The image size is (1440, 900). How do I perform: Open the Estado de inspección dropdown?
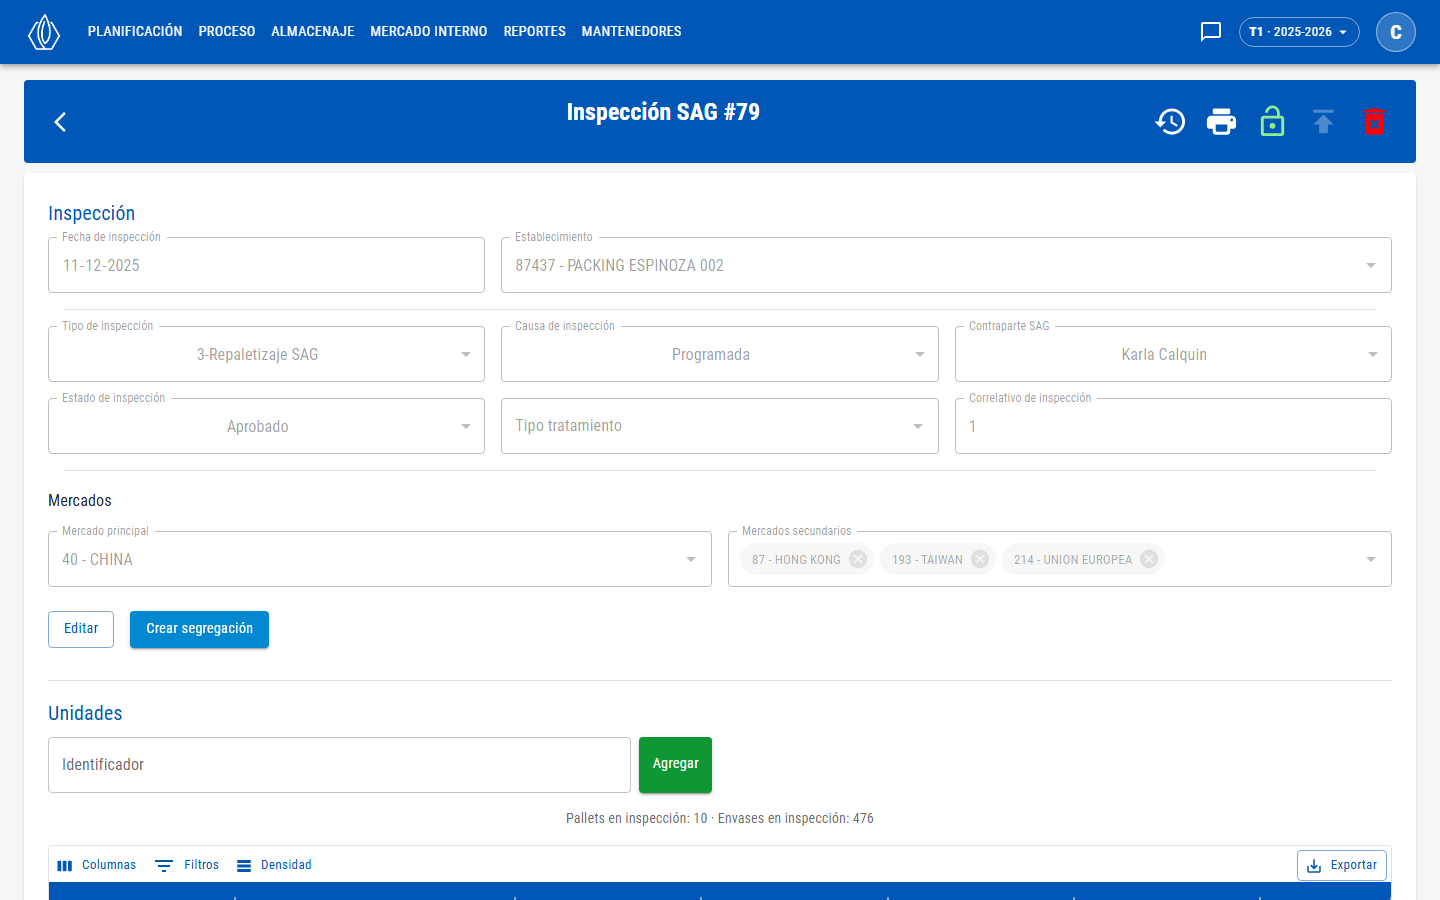click(266, 426)
